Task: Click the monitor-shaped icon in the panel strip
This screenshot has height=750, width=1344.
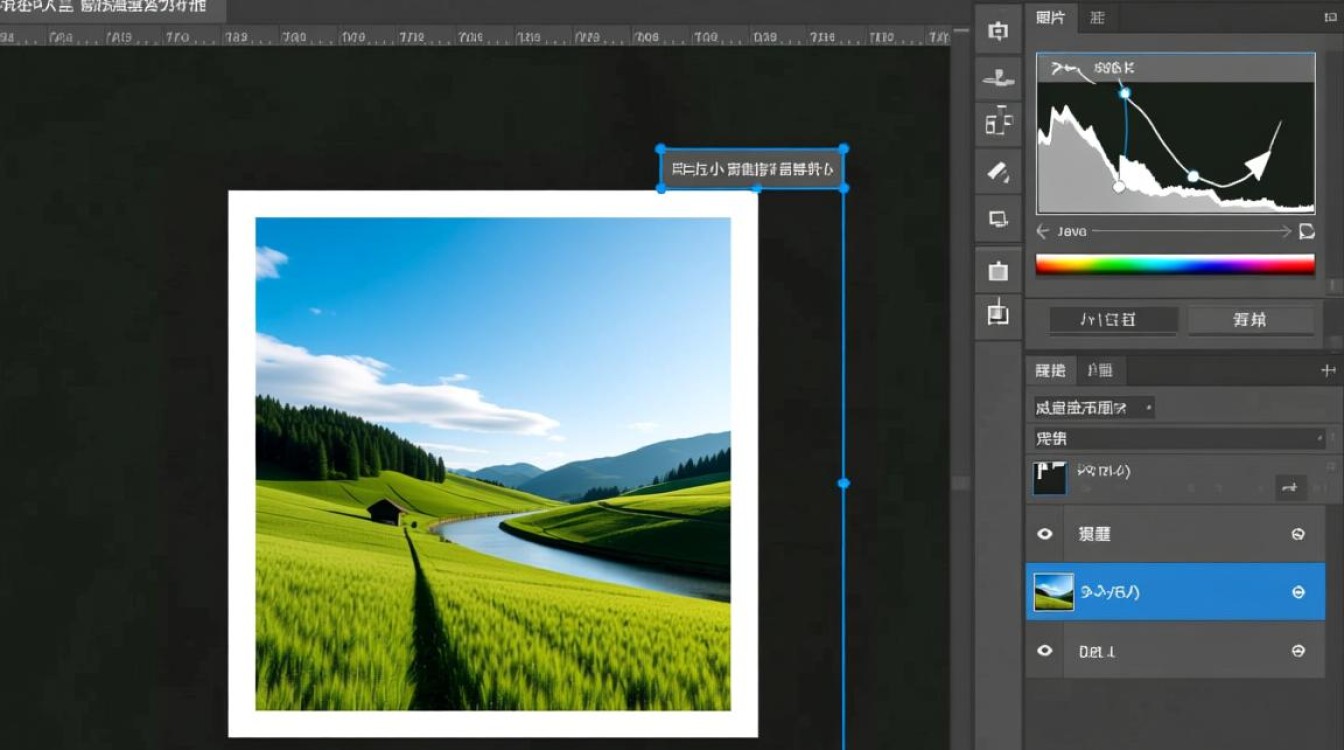Action: pyautogui.click(x=997, y=218)
